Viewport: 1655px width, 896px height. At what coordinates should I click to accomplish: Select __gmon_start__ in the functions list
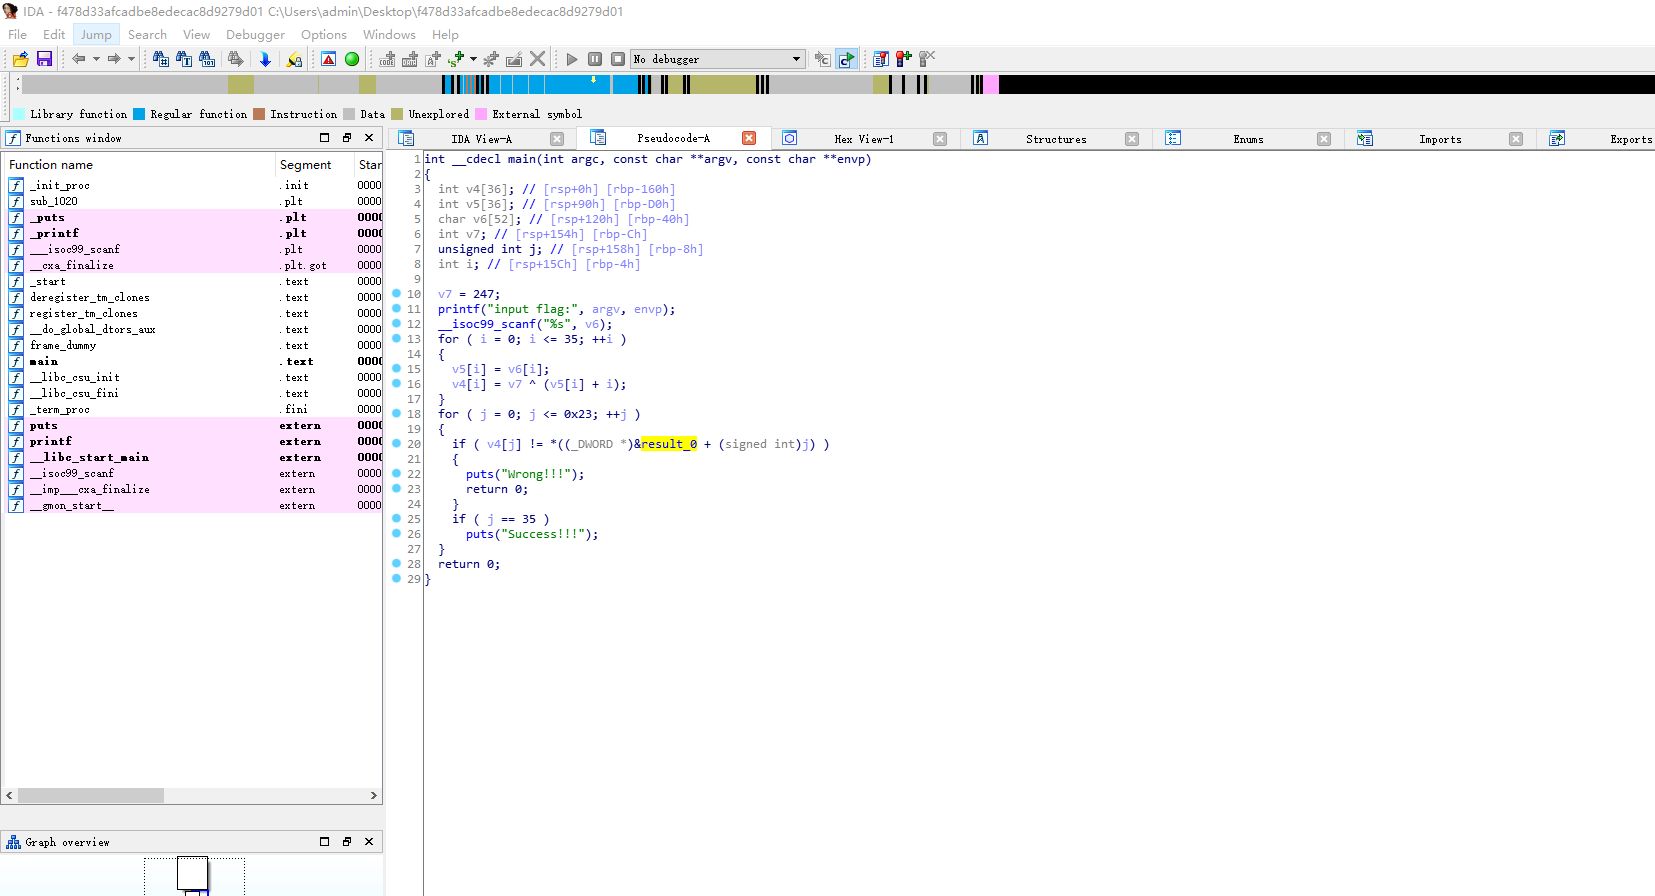click(x=194, y=505)
